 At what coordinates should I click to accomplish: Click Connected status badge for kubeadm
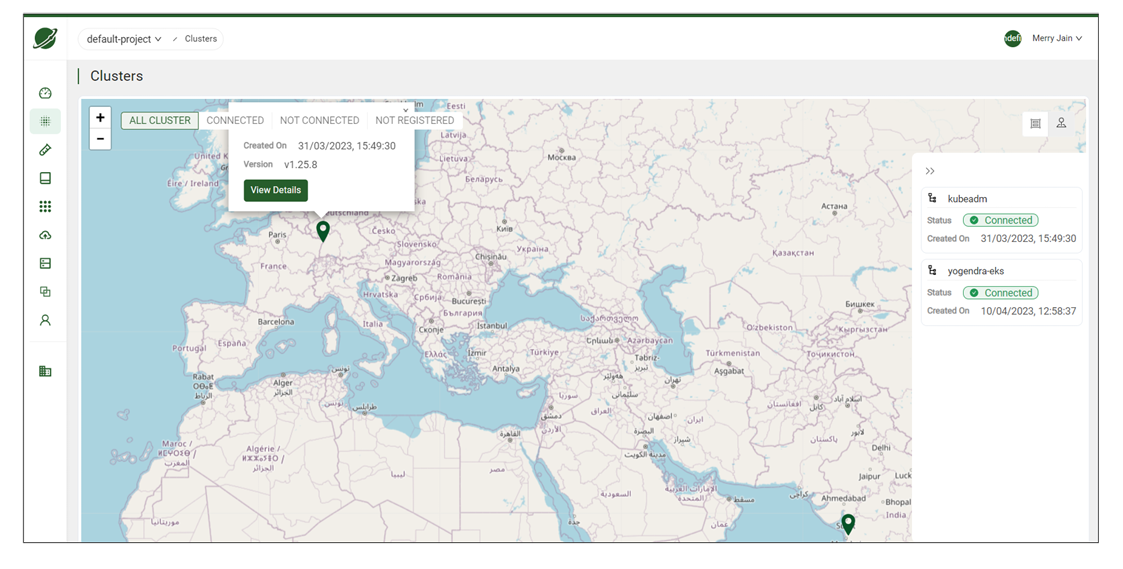(1001, 220)
